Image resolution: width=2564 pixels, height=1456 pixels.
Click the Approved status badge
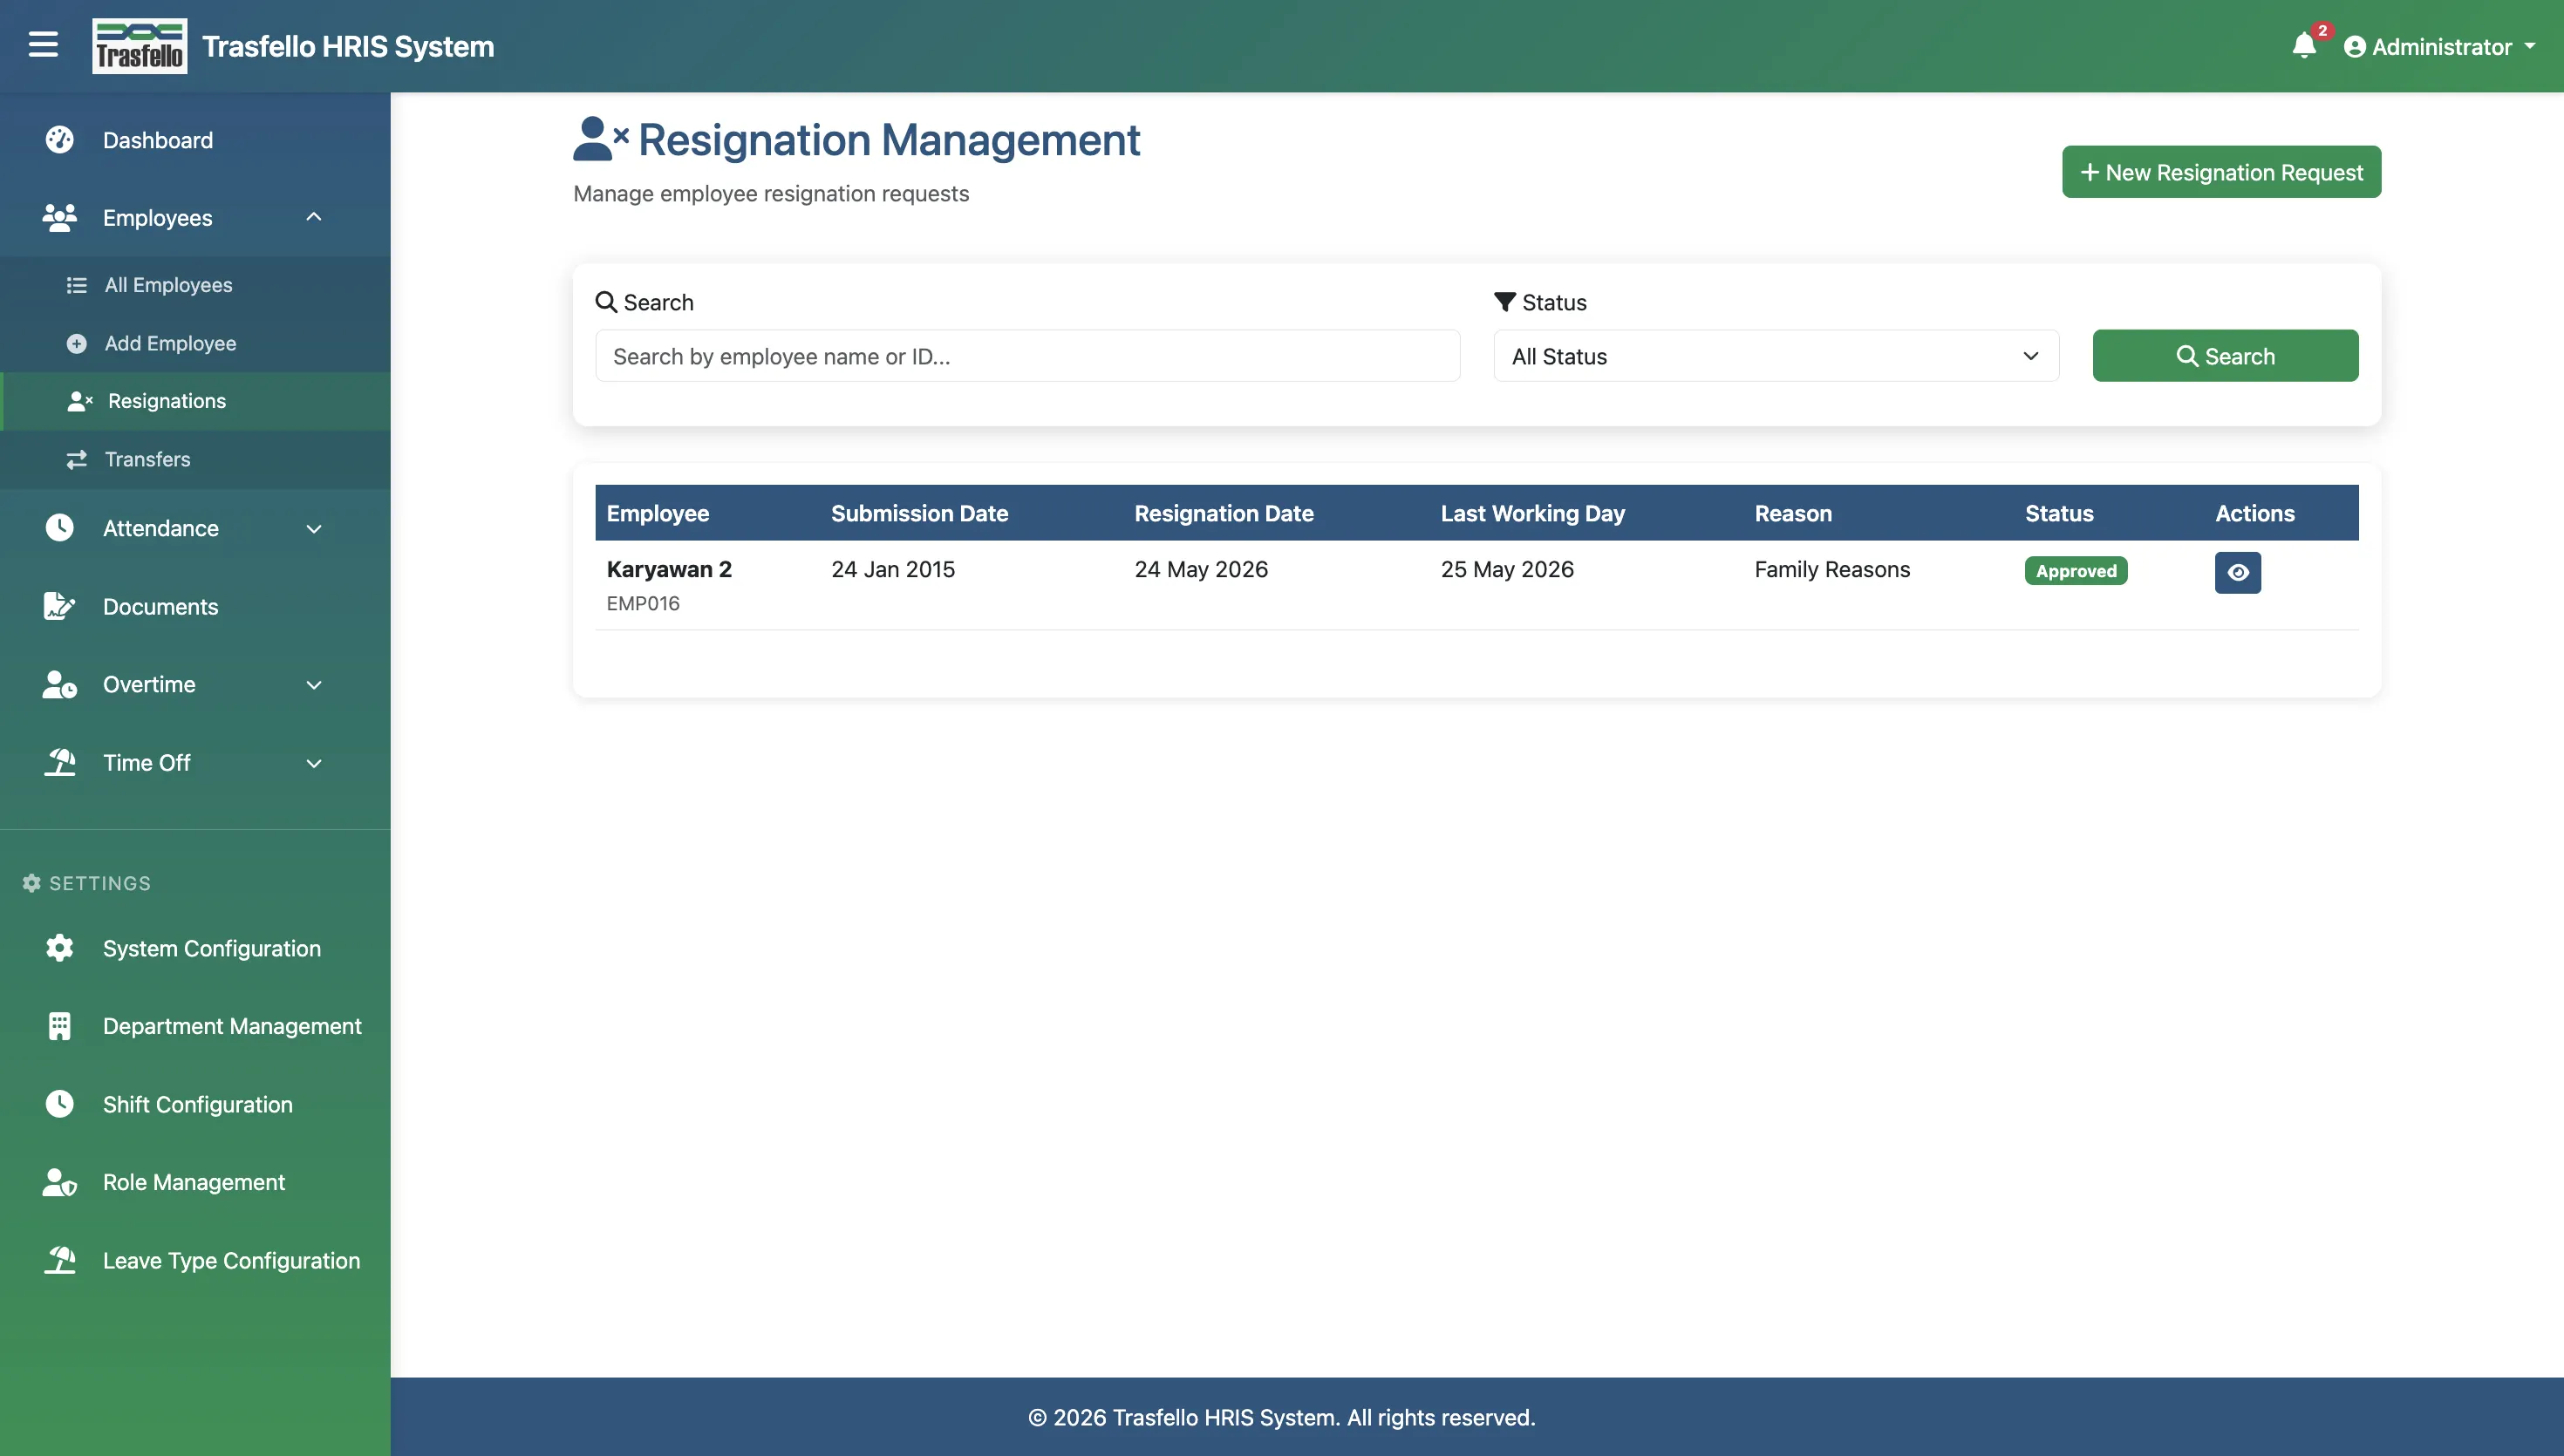coord(2076,570)
